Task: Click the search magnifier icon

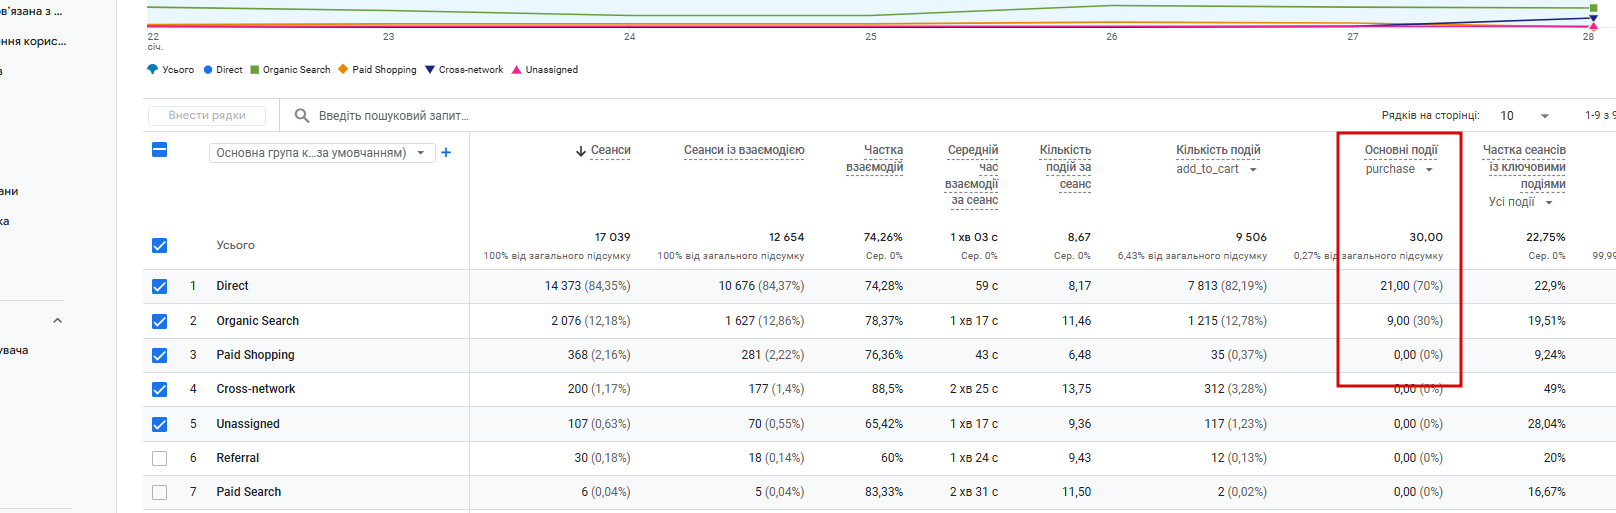Action: [301, 116]
